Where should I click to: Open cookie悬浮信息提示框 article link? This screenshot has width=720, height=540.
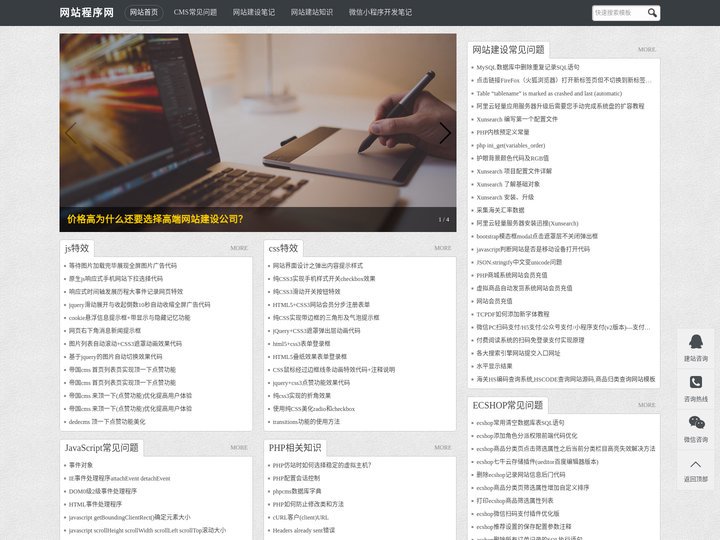[x=129, y=317]
